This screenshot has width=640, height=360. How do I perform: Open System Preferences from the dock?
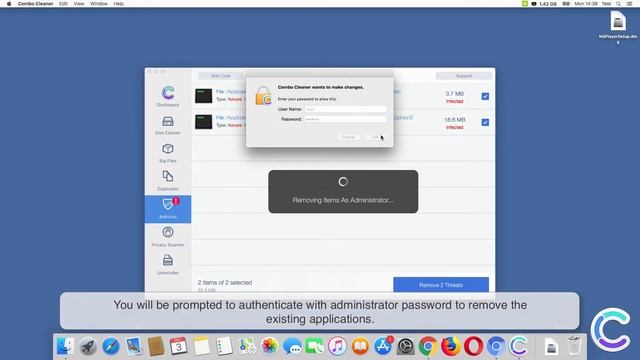point(405,346)
